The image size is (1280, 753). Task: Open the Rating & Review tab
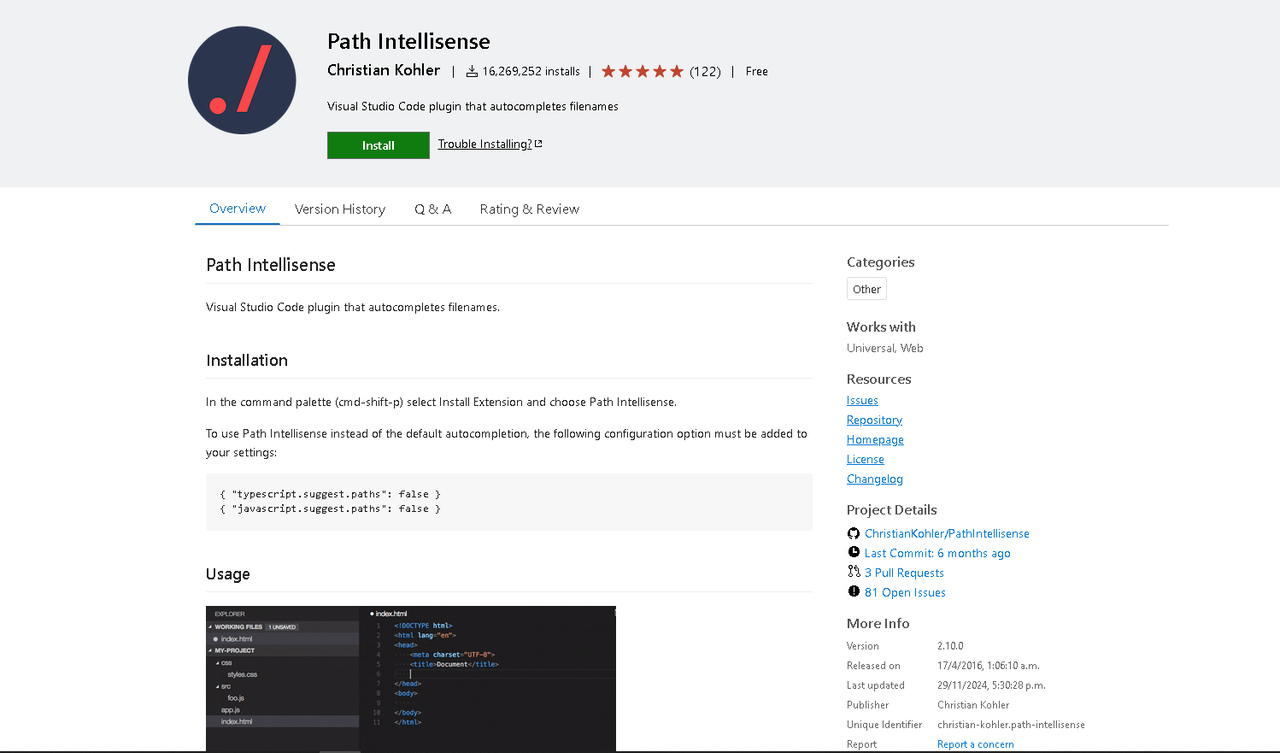[x=529, y=209]
